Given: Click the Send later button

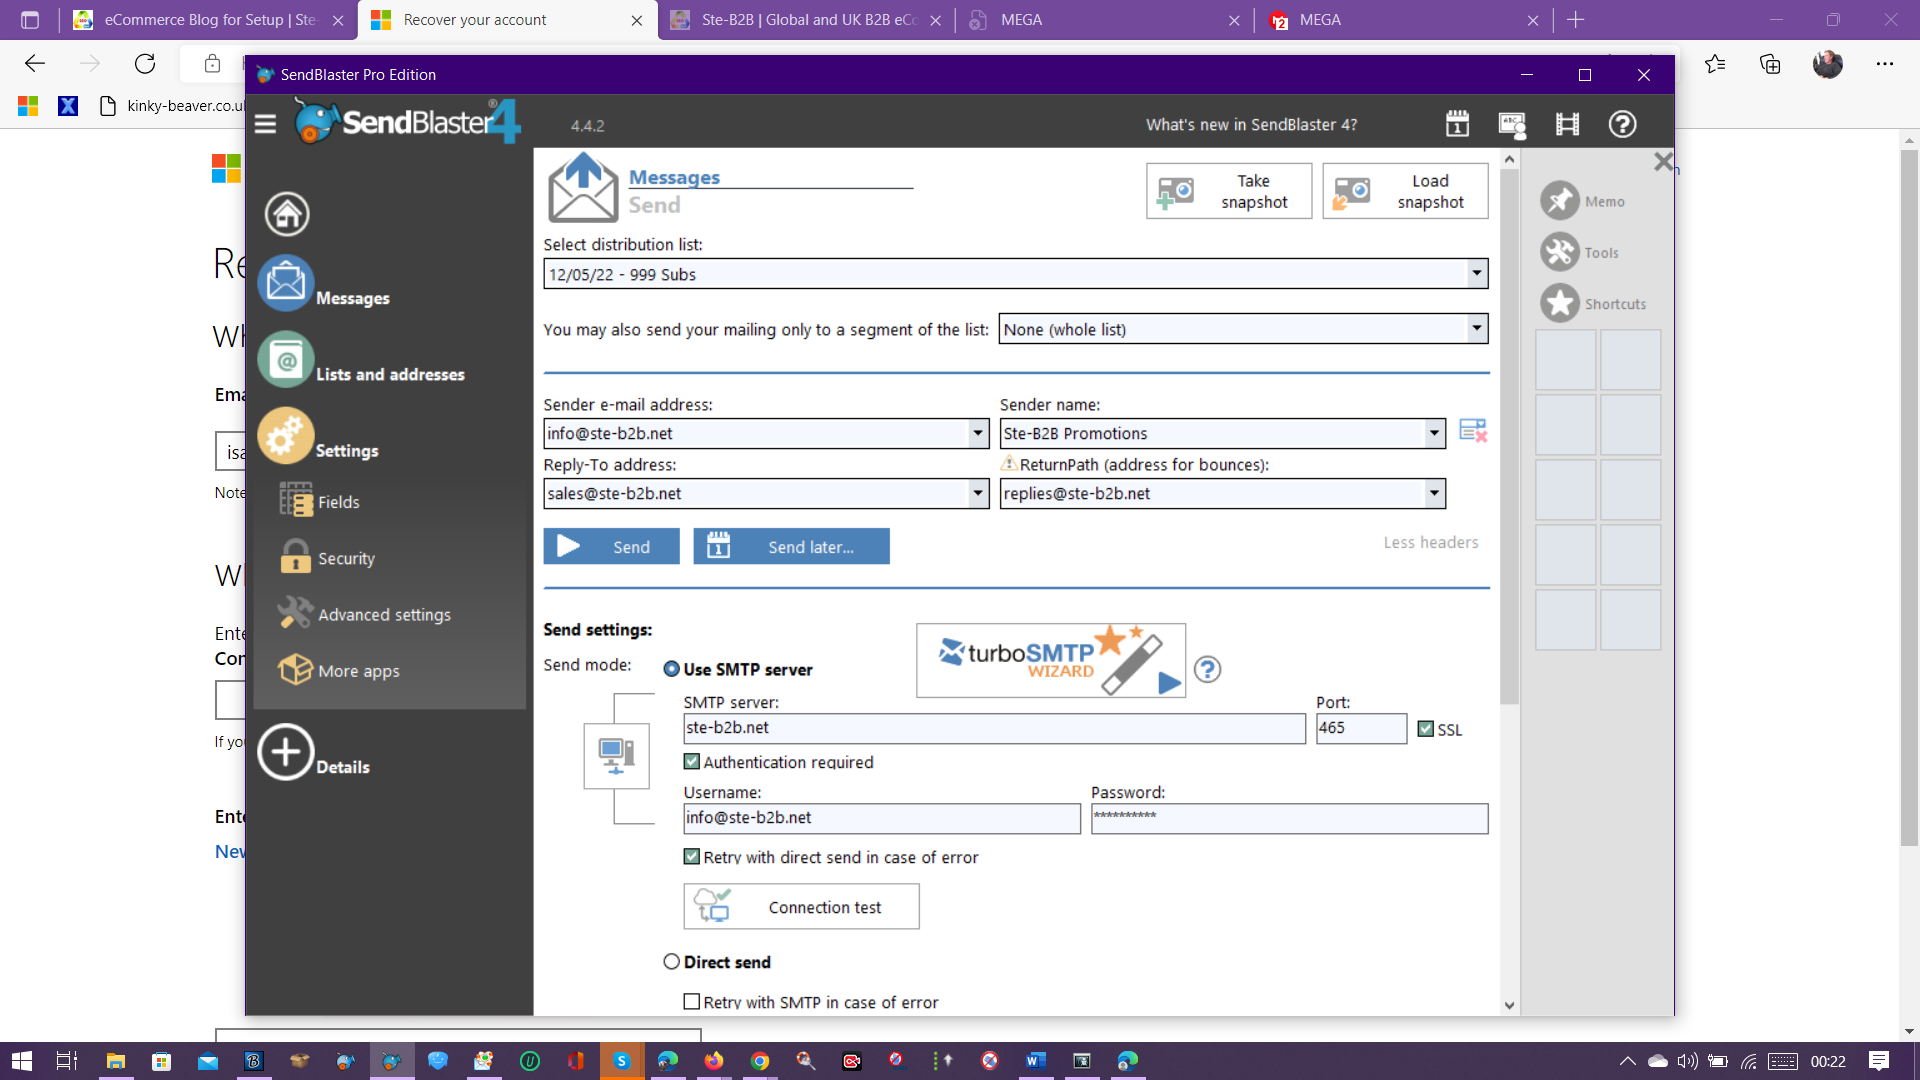Looking at the screenshot, I should click(x=791, y=547).
